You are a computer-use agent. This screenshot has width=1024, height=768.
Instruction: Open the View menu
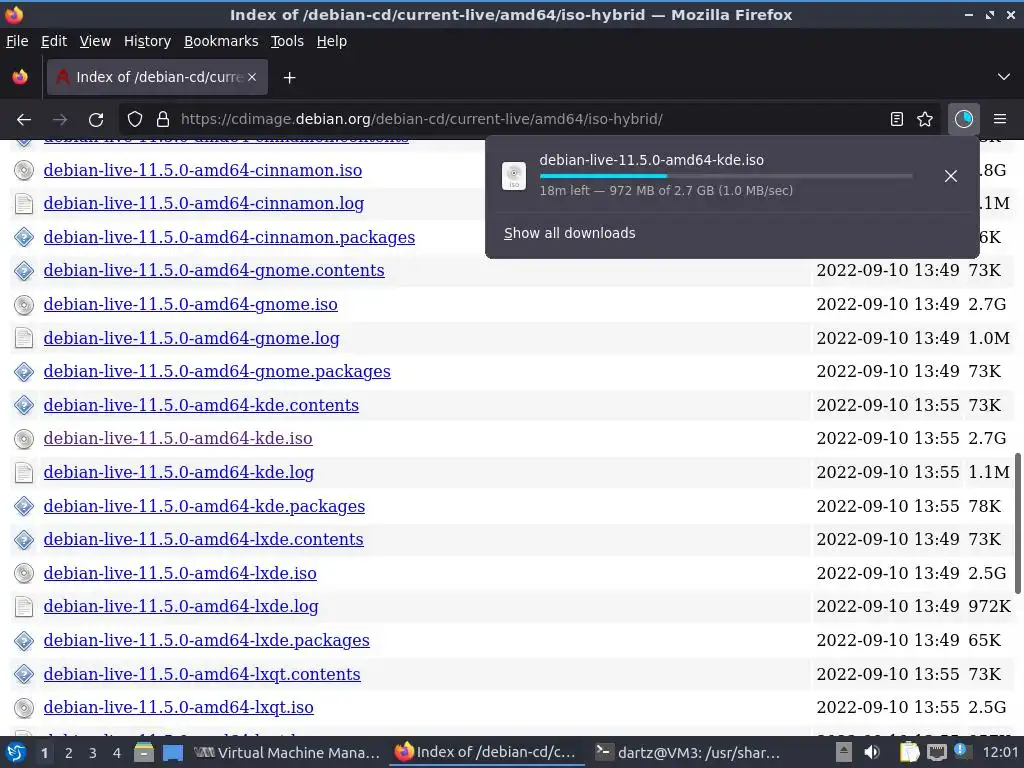click(95, 41)
